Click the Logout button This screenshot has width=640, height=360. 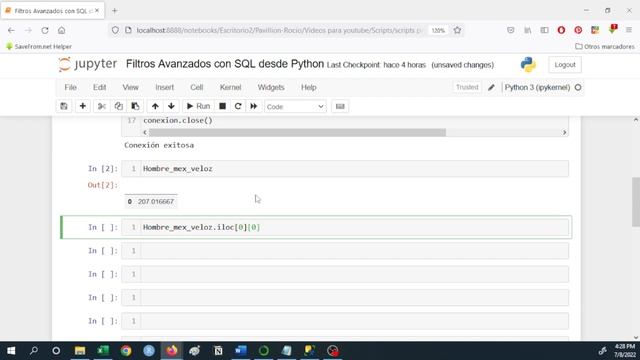click(x=565, y=64)
